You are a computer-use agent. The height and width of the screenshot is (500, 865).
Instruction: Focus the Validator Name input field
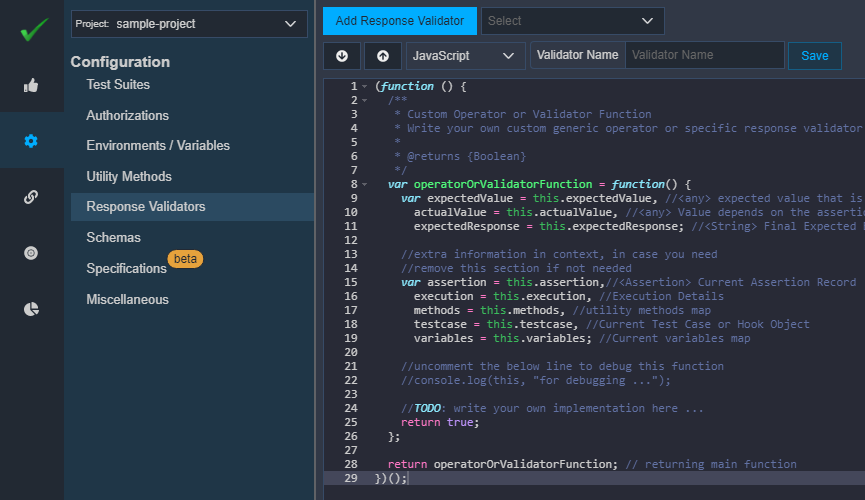tap(704, 55)
